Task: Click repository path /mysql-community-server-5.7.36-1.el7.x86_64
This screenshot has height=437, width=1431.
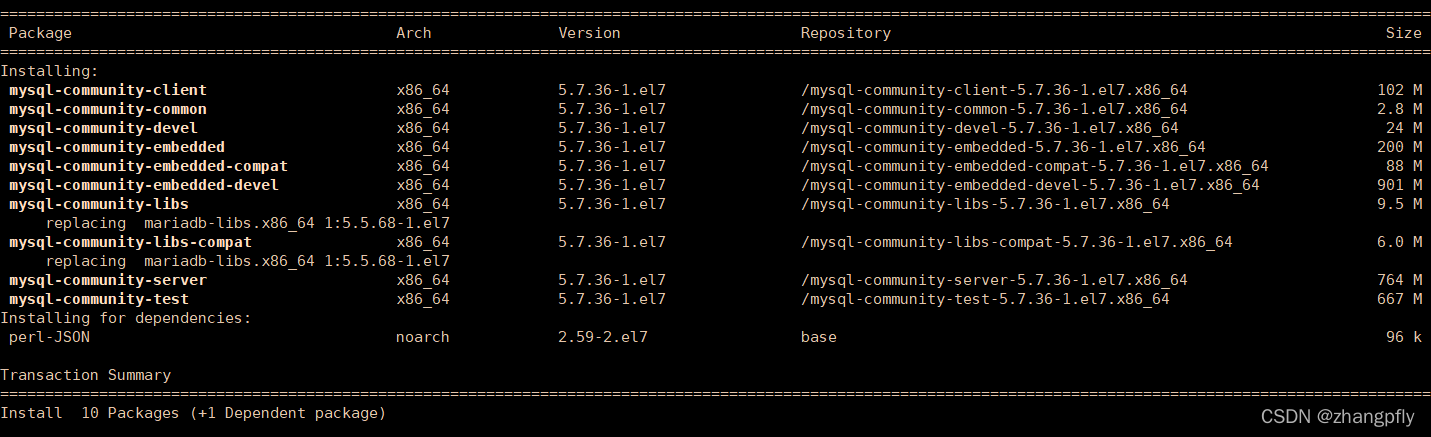Action: [x=994, y=280]
